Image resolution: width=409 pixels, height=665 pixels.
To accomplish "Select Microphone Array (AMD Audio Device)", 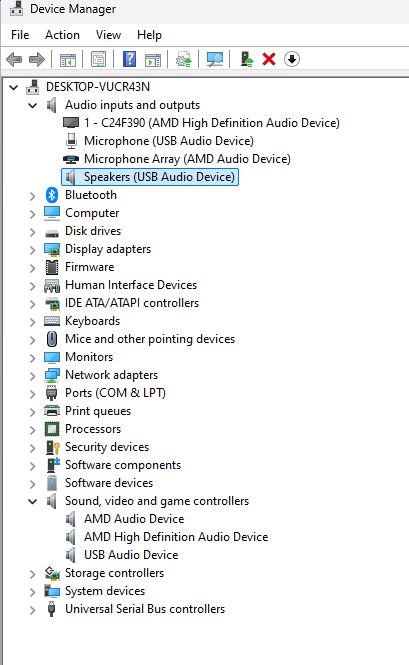I will [187, 159].
